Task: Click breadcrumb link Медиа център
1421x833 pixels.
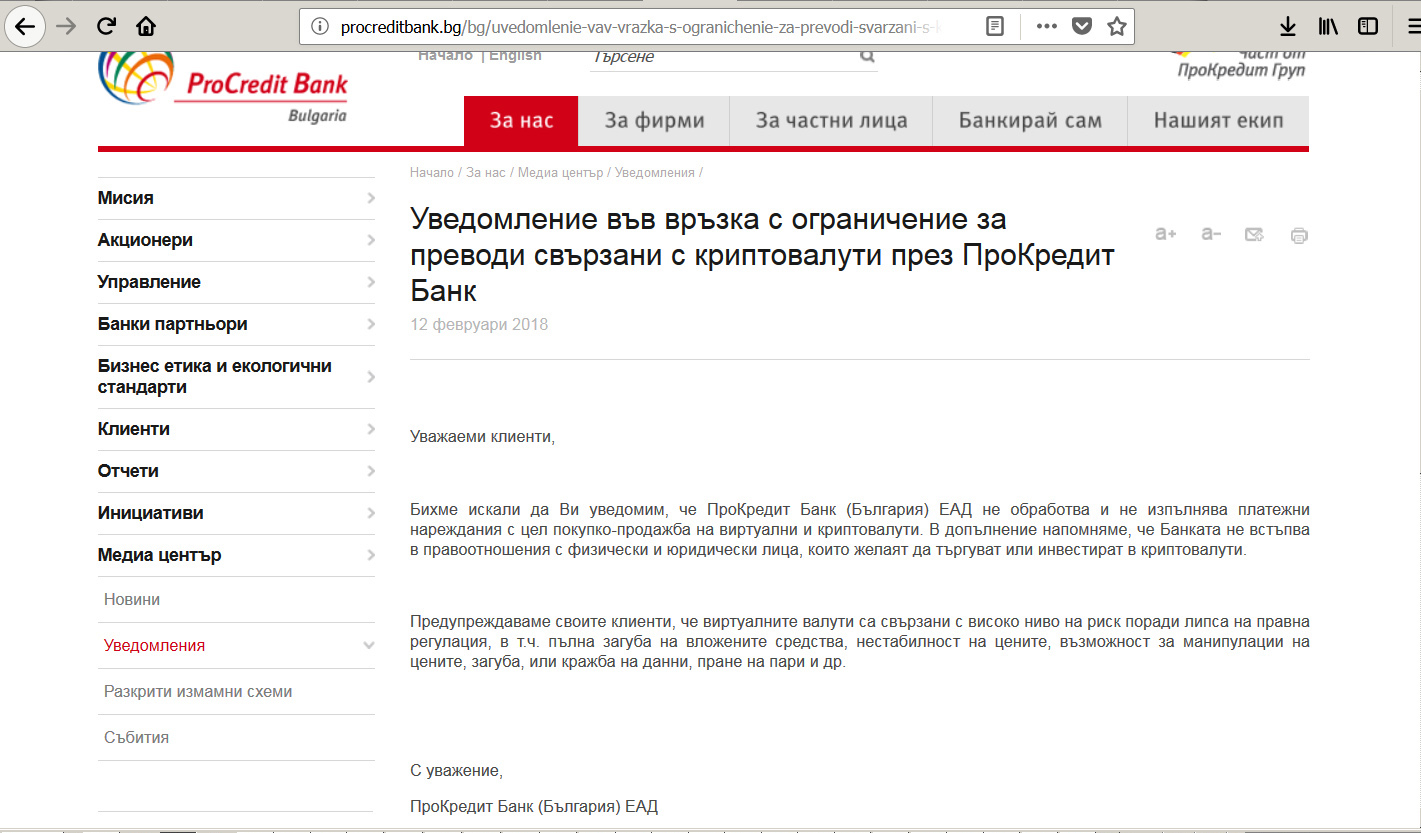Action: tap(560, 172)
